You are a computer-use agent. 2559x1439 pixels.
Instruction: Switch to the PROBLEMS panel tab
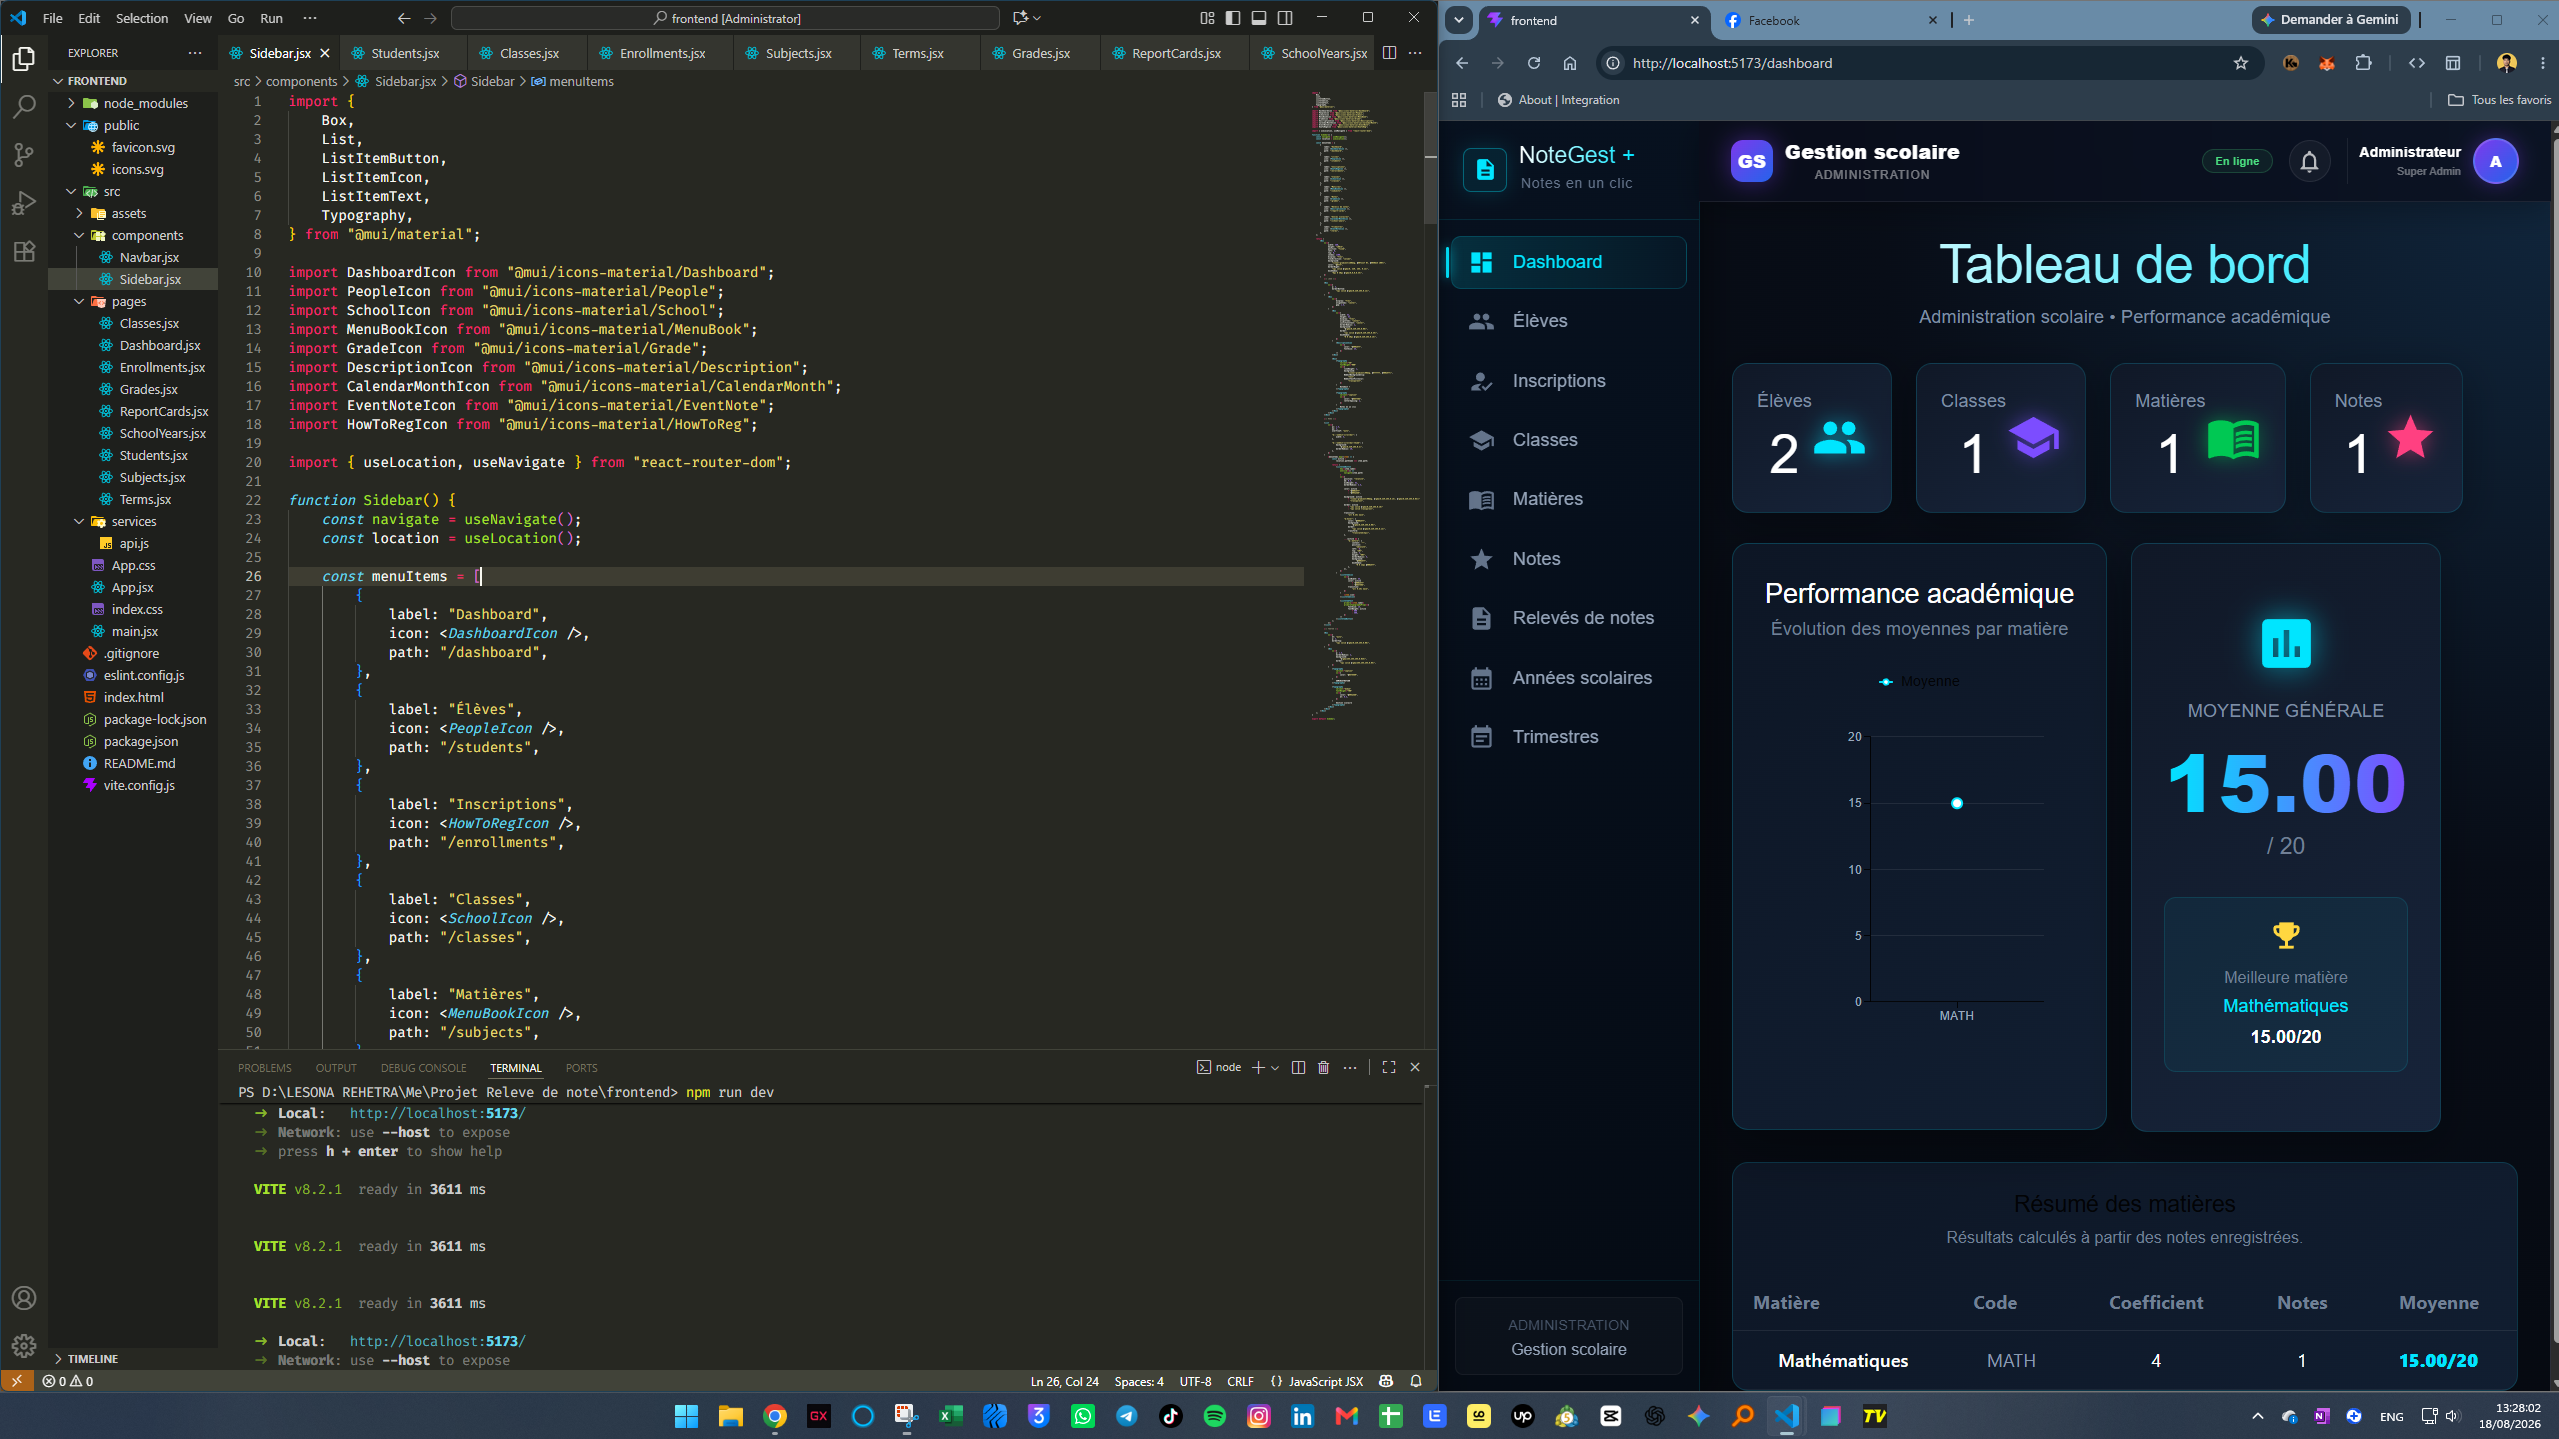pyautogui.click(x=265, y=1068)
